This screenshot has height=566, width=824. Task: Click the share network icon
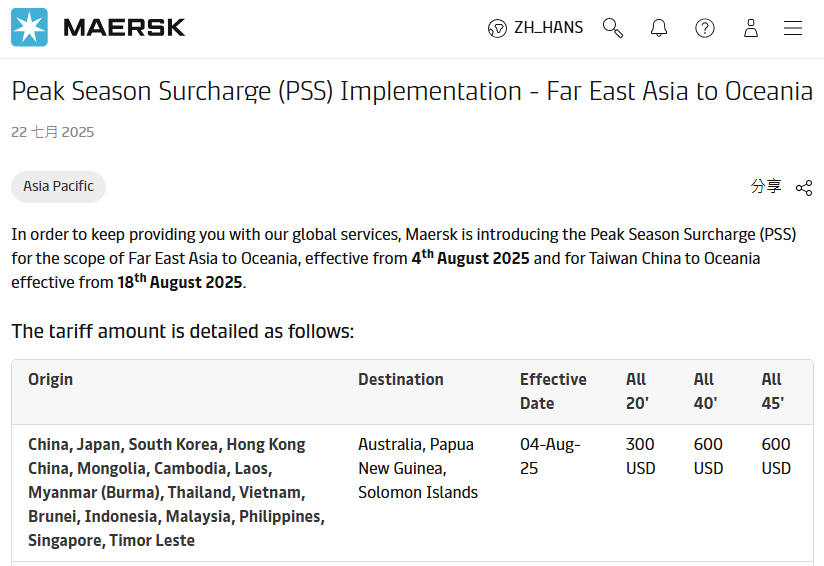coord(804,188)
